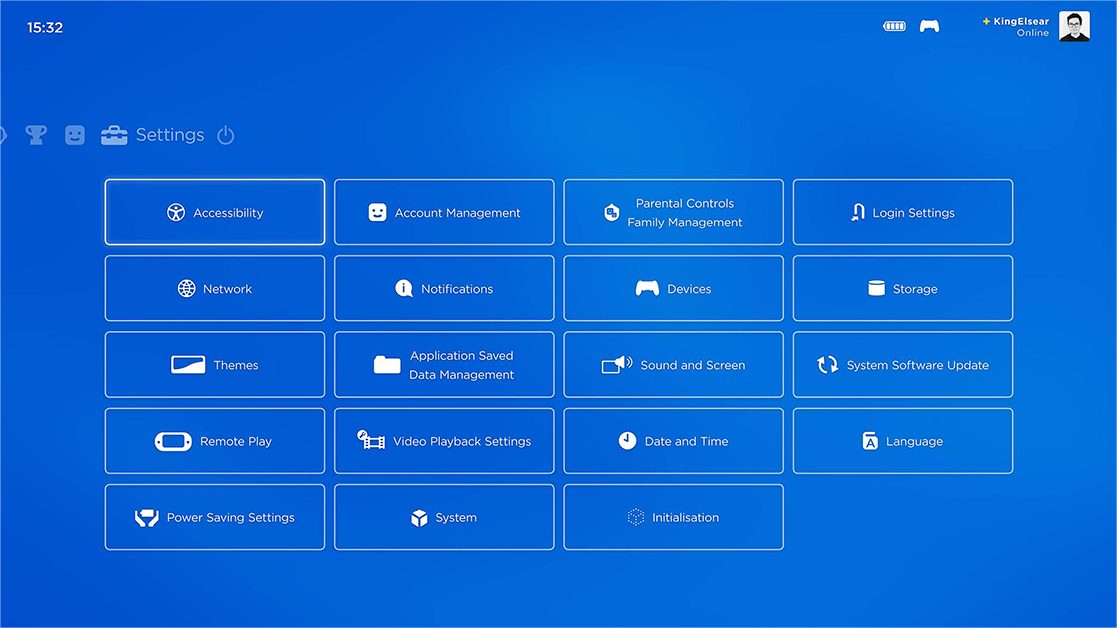The width and height of the screenshot is (1117, 628).
Task: Click the power icon beside Settings
Action: [226, 135]
